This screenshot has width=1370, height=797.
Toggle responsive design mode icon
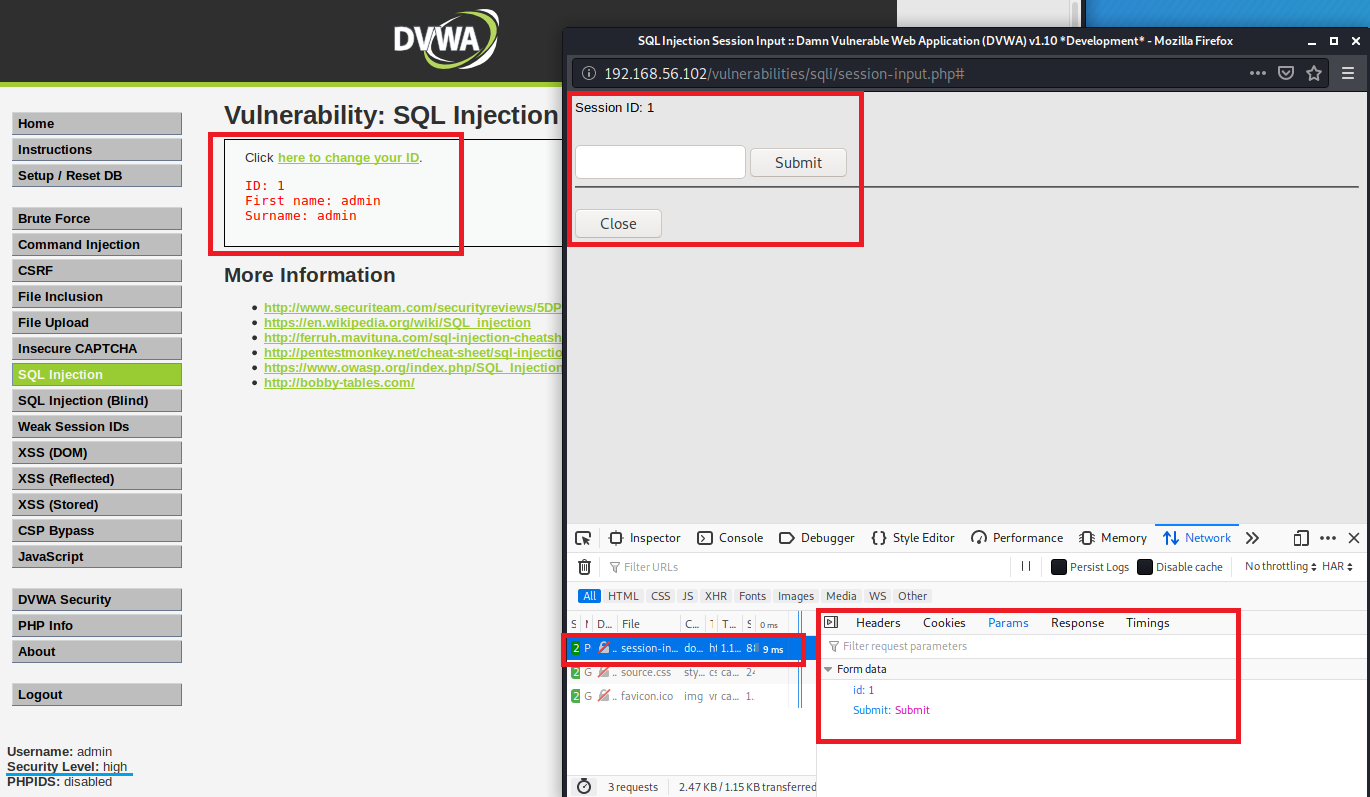pyautogui.click(x=1301, y=538)
